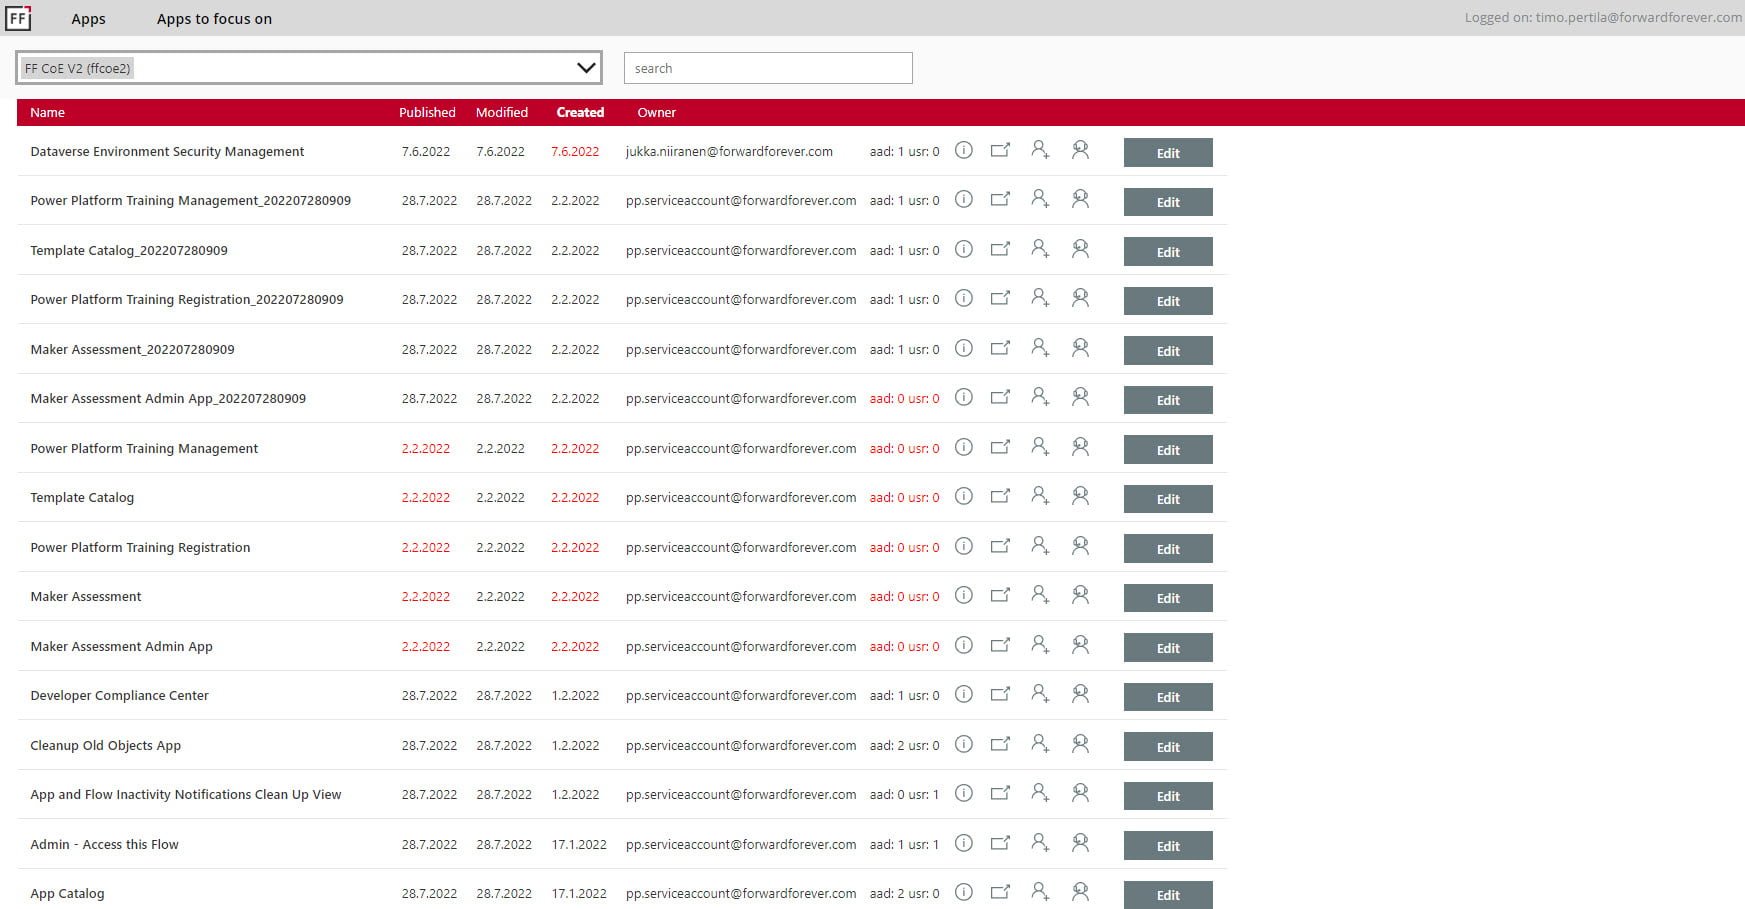Viewport: 1745px width, 909px height.
Task: Edit Admin - Access this Flow
Action: (x=1168, y=846)
